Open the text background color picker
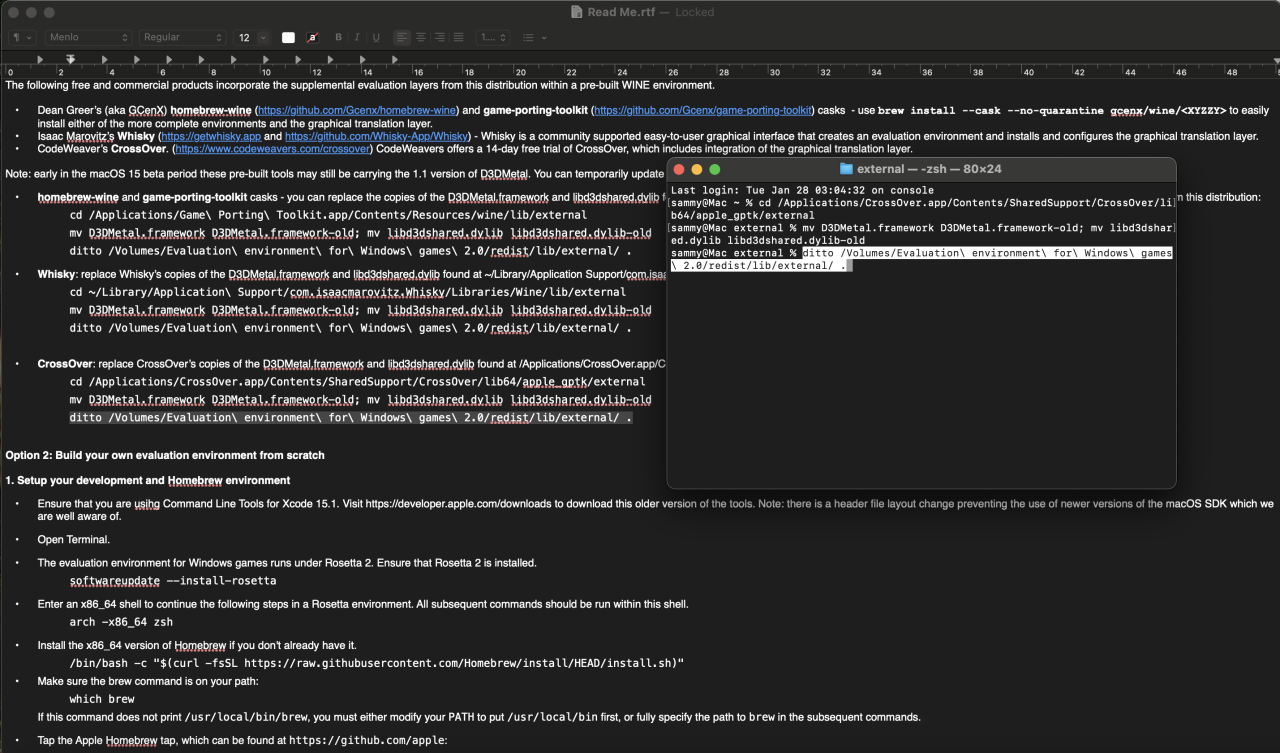This screenshot has height=753, width=1280. [313, 37]
